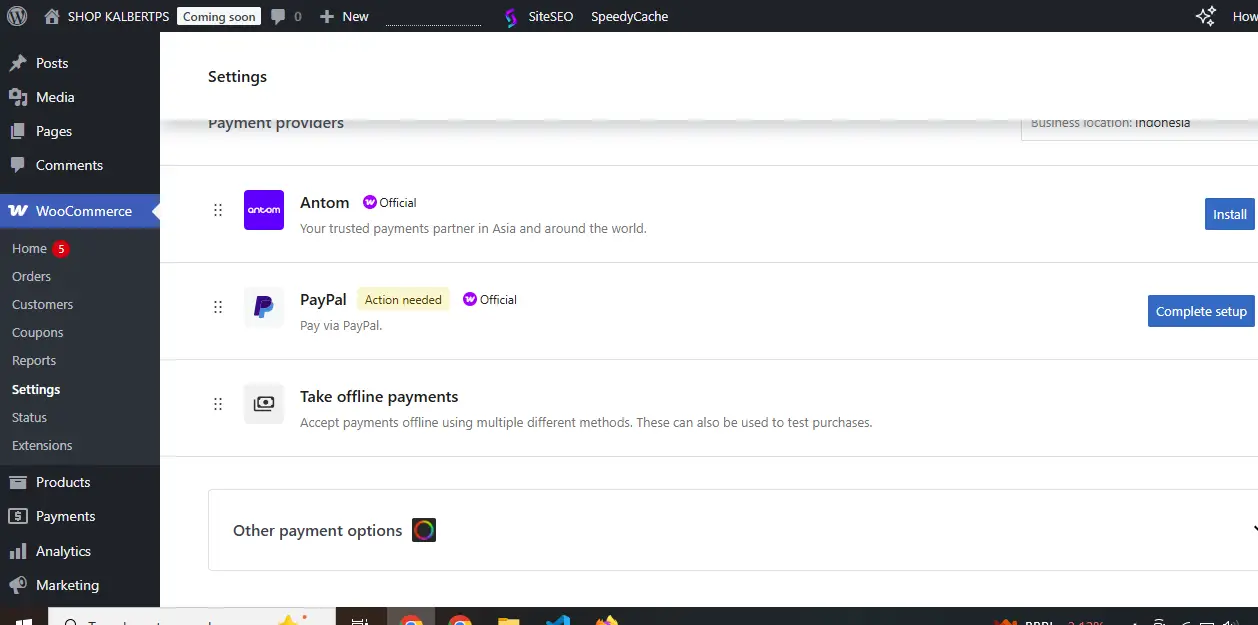Grab the drag handle beside Antom
Image resolution: width=1258 pixels, height=625 pixels.
click(218, 210)
